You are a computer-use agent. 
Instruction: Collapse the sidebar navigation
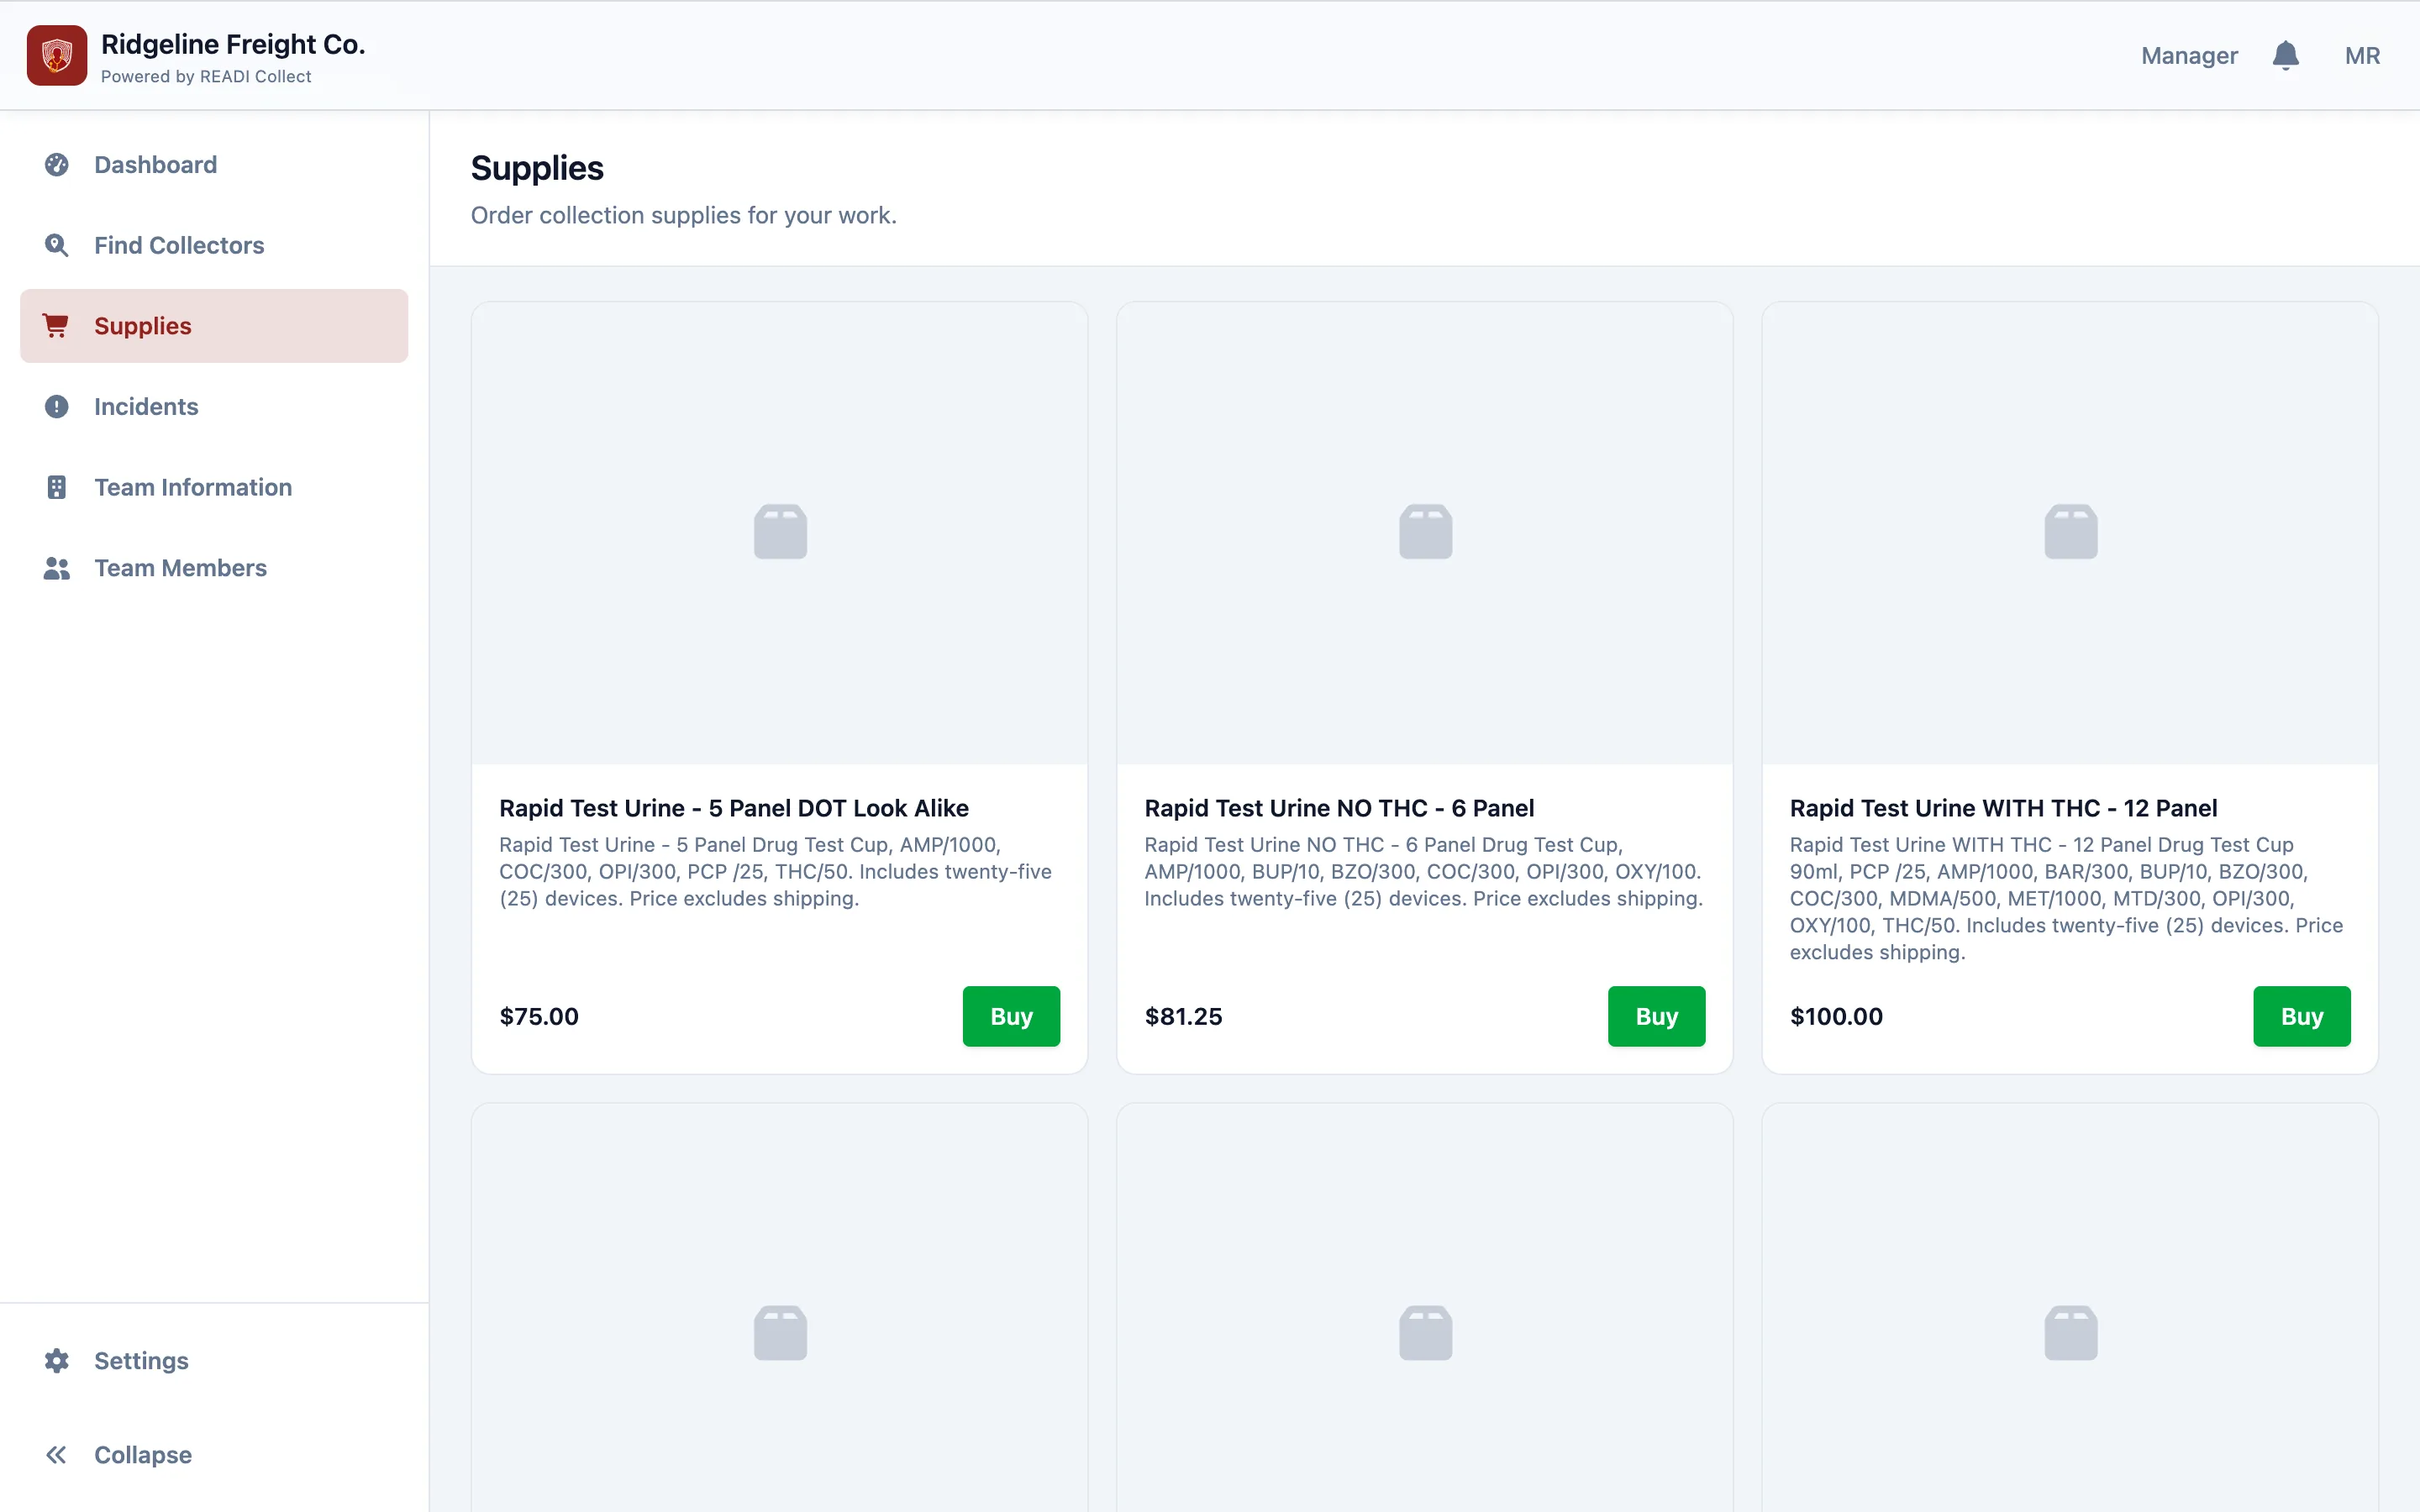(x=214, y=1455)
